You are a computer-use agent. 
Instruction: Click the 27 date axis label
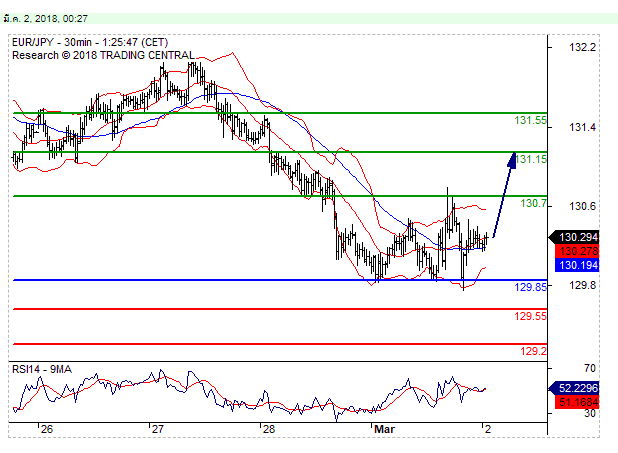pyautogui.click(x=158, y=429)
